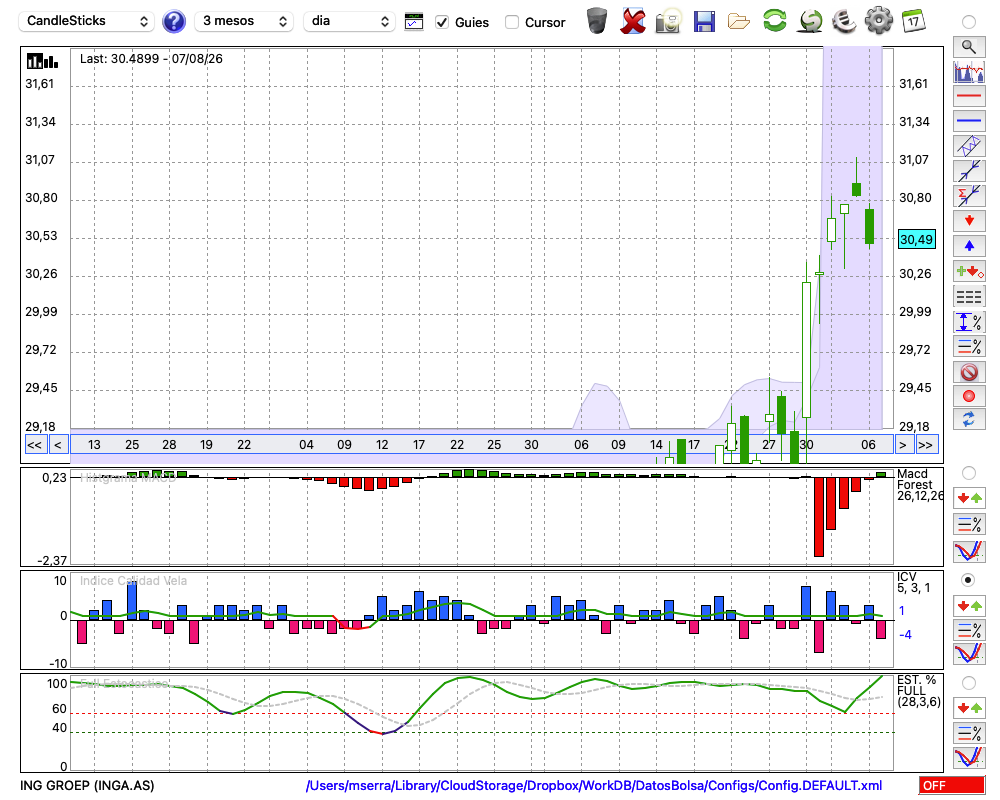Enable the Cursor checkbox

(x=511, y=22)
